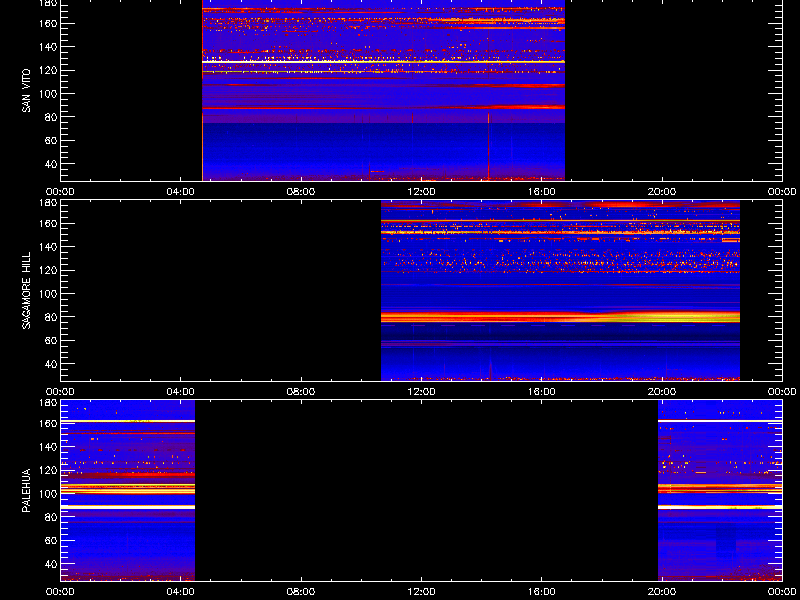Click Palehua's early-morning spectrogram data block
Image resolution: width=800 pixels, height=600 pixels.
128,490
